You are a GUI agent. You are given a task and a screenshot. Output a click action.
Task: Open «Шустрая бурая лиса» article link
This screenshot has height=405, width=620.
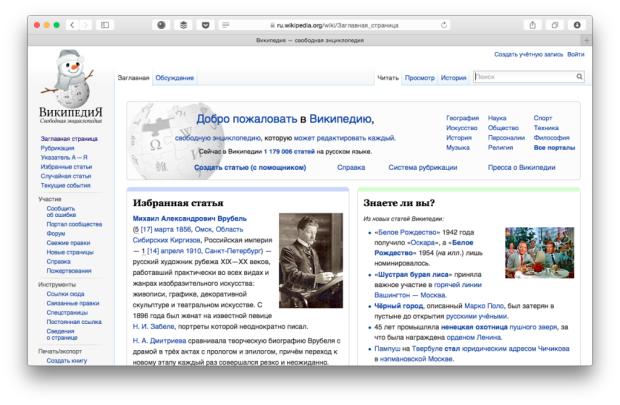point(413,274)
